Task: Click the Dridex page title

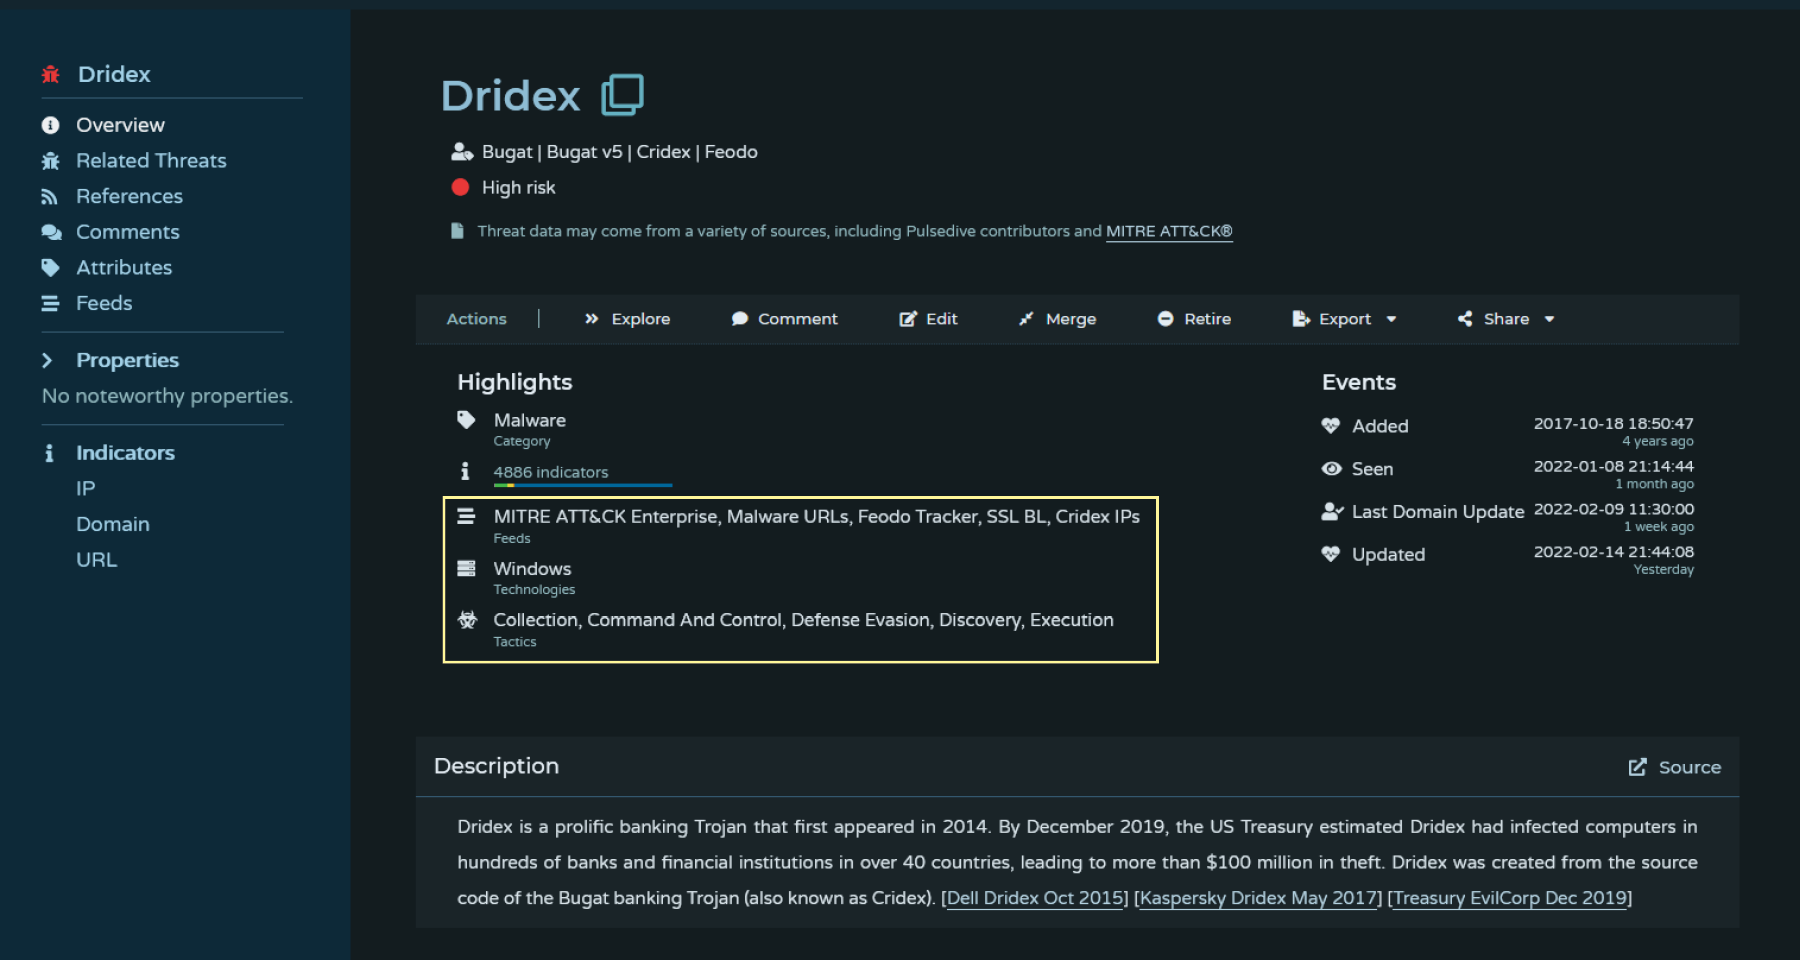Action: point(511,96)
